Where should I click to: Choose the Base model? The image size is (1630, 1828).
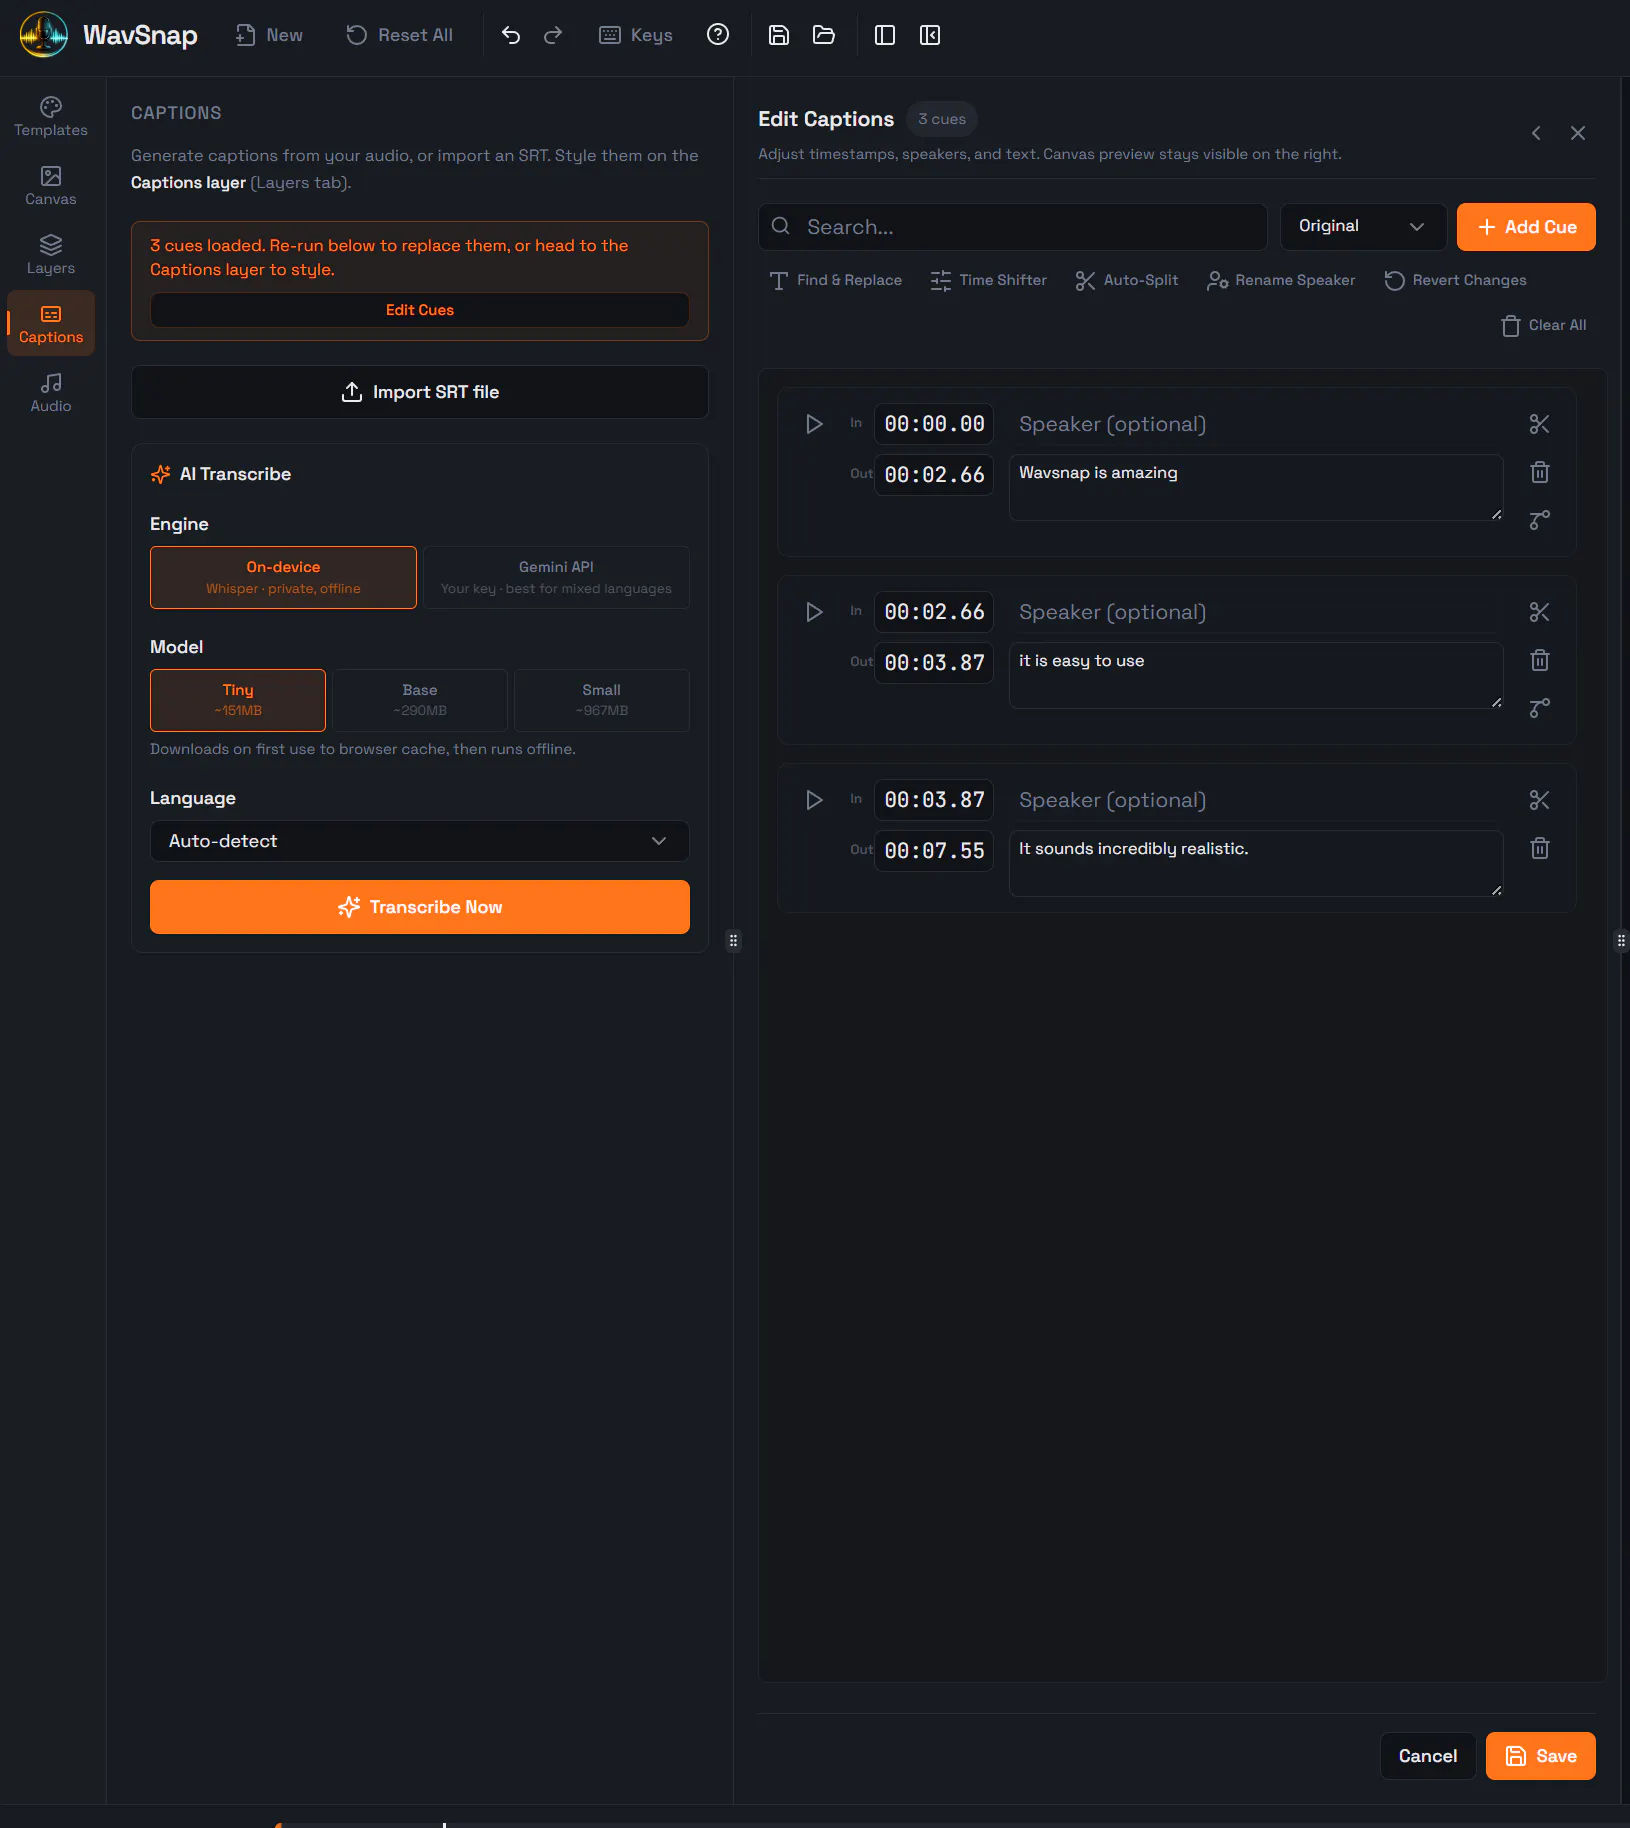point(420,700)
